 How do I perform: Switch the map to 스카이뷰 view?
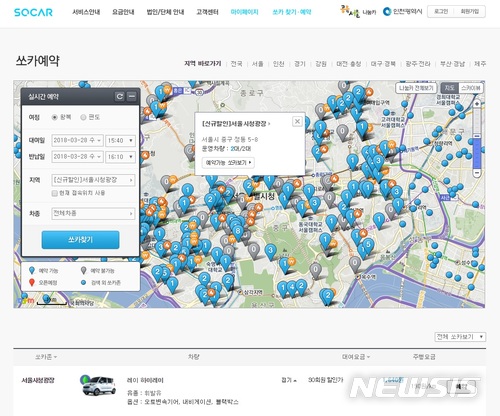(471, 88)
